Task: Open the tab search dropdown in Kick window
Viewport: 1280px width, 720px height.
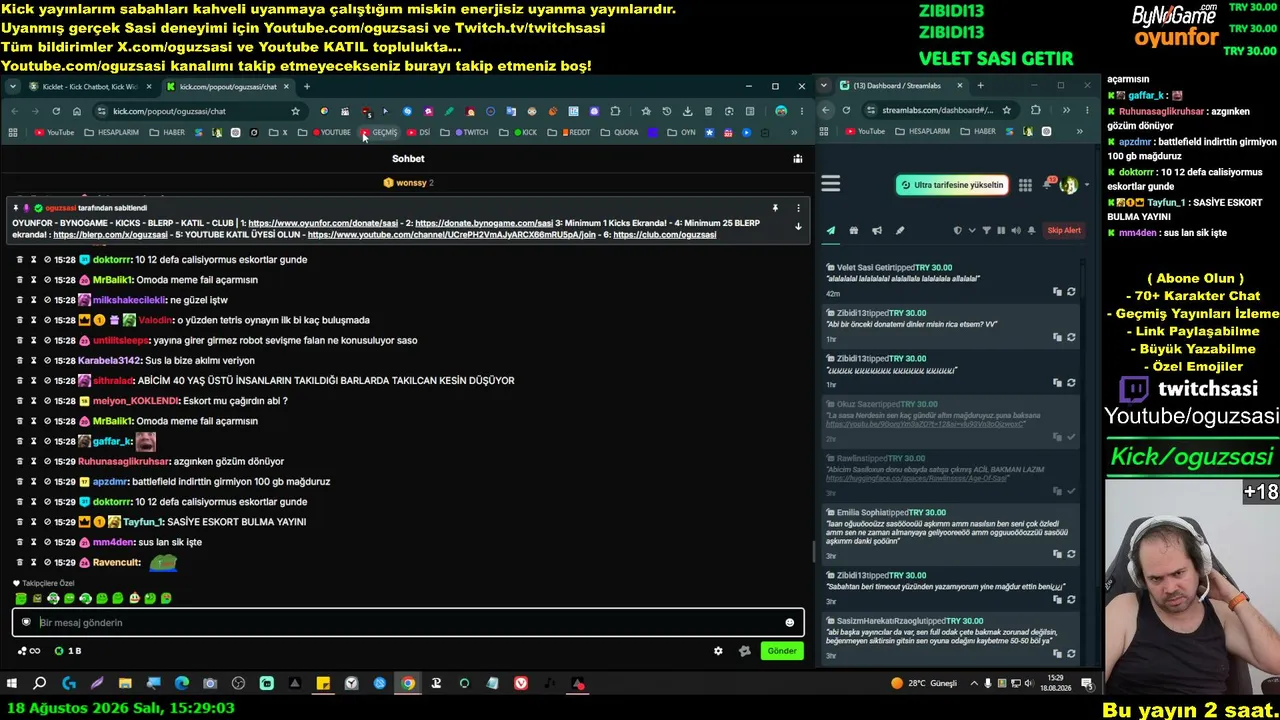Action: pos(13,86)
